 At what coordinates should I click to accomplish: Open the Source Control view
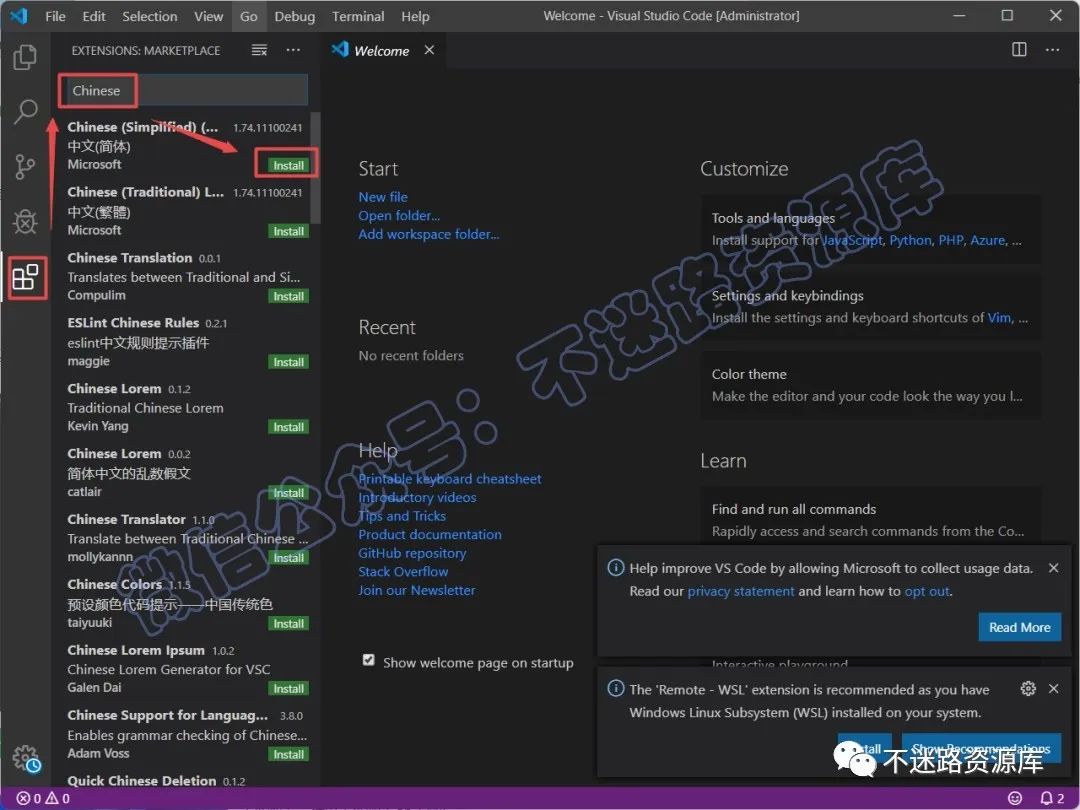(25, 167)
